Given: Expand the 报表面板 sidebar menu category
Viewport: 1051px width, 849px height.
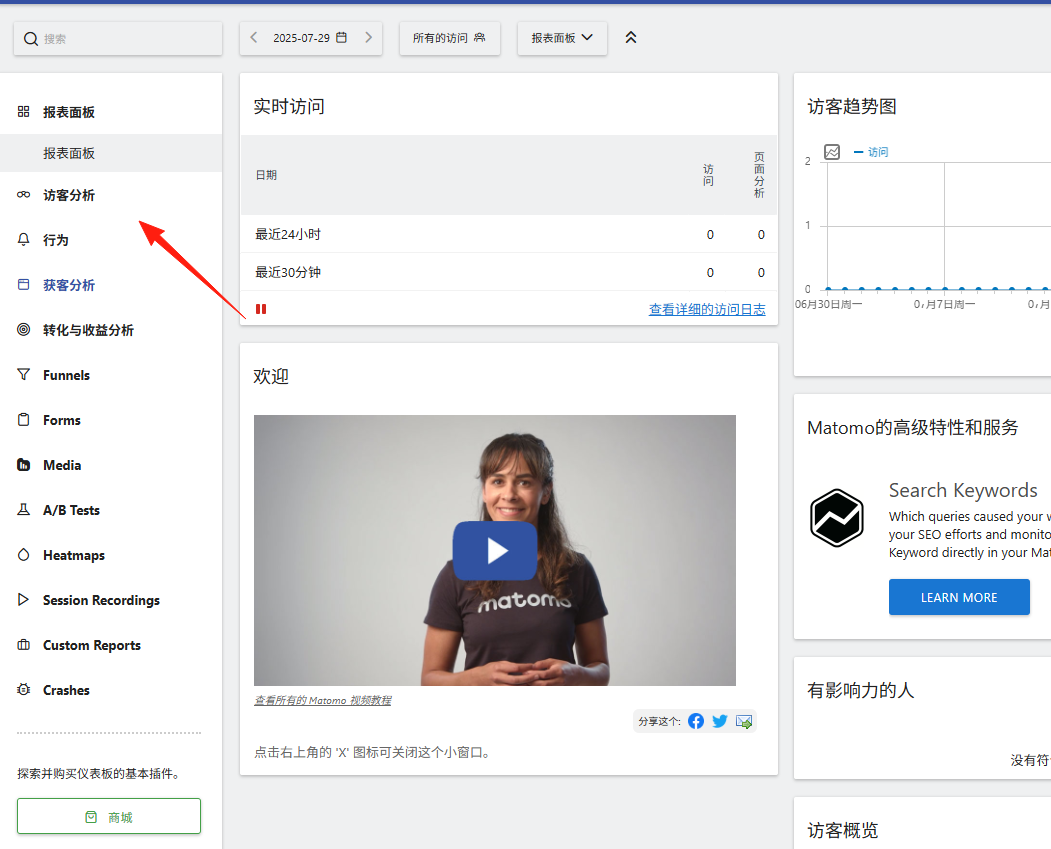Looking at the screenshot, I should point(68,112).
